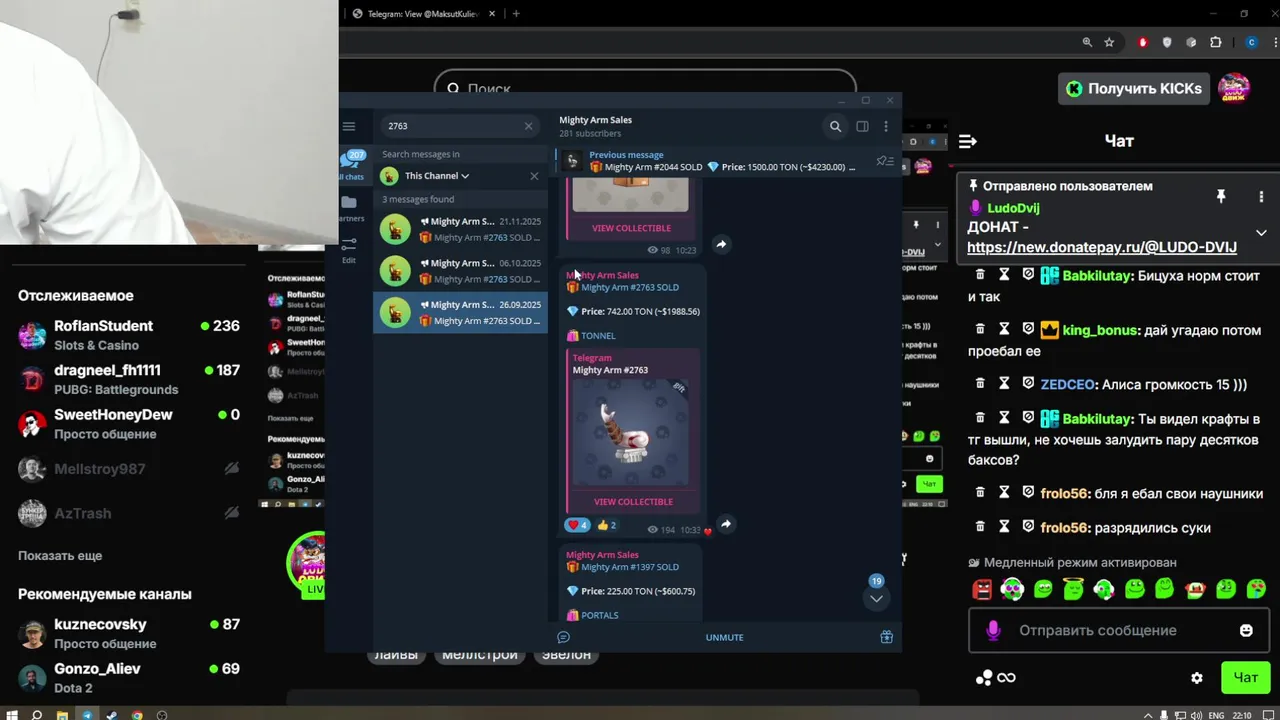The width and height of the screenshot is (1280, 720).
Task: Open pinned message three-dot options
Action: click(1261, 196)
